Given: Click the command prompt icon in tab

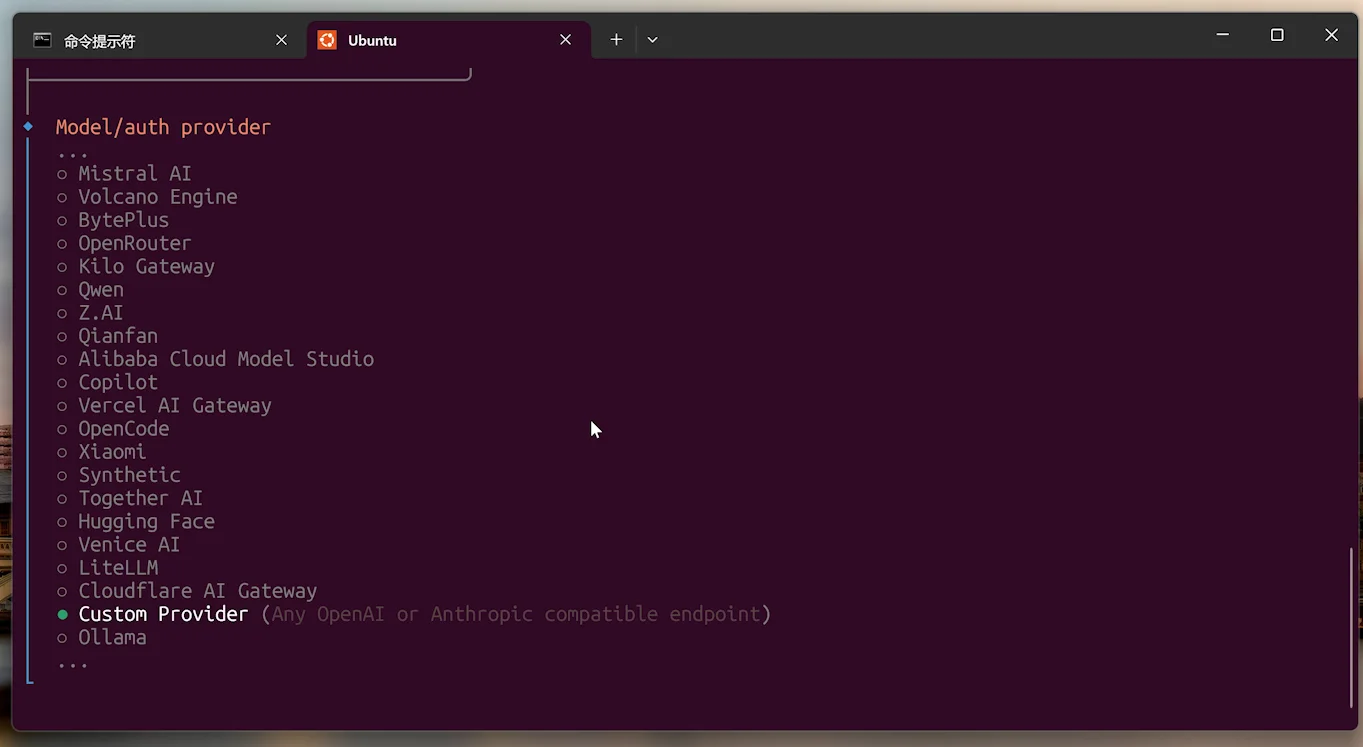Looking at the screenshot, I should (x=42, y=40).
